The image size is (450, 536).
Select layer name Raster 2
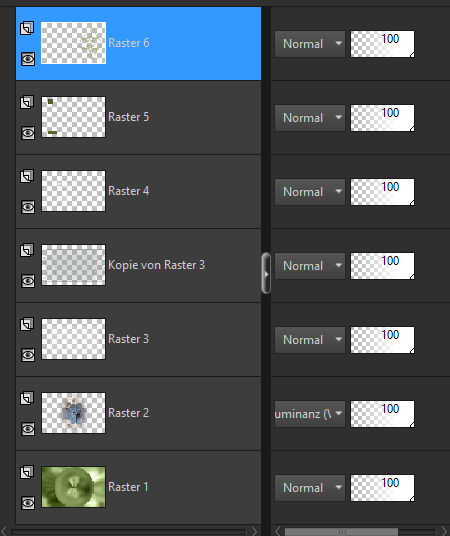[x=129, y=413]
